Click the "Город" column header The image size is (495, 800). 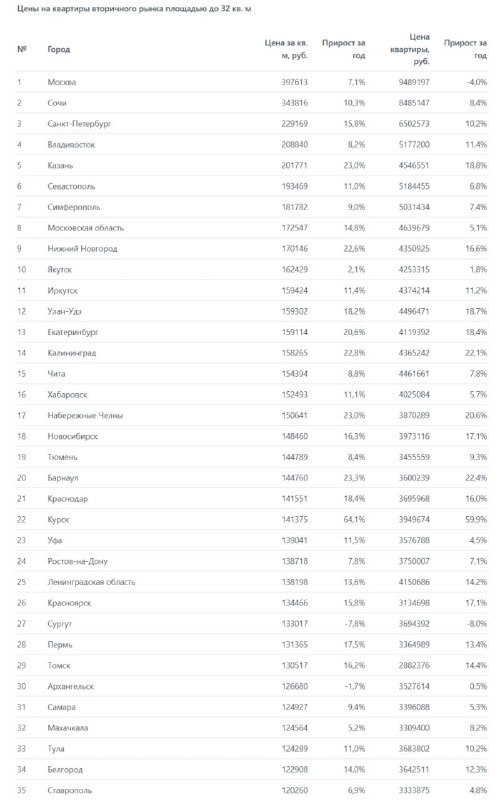point(59,49)
